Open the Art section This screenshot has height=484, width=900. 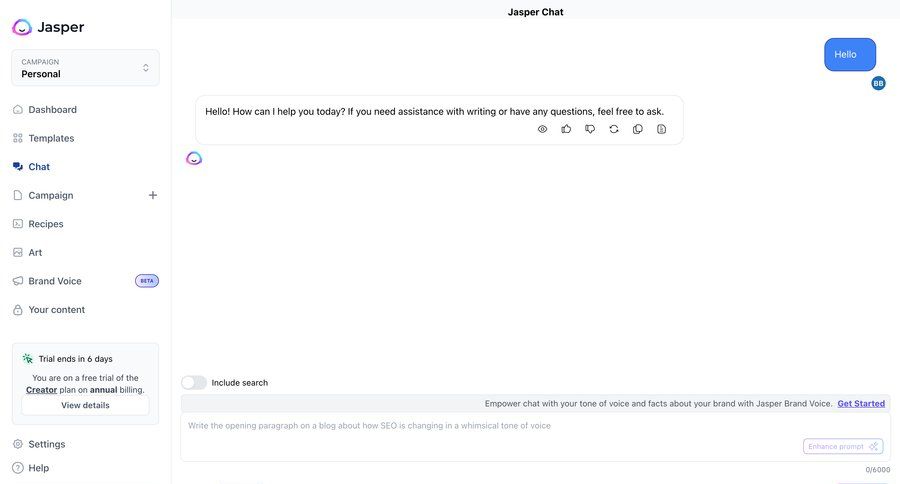coord(35,253)
